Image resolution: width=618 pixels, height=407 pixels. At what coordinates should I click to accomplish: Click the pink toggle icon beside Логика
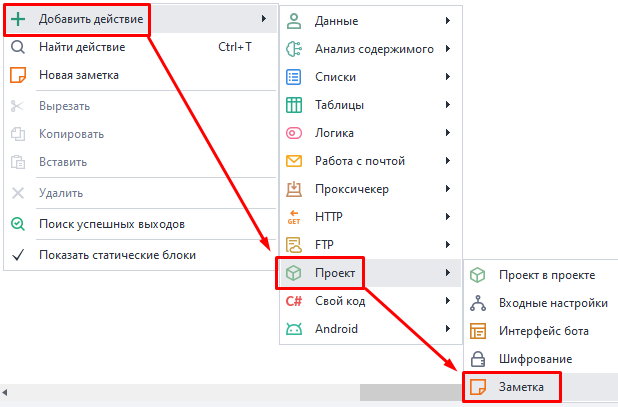pos(294,133)
